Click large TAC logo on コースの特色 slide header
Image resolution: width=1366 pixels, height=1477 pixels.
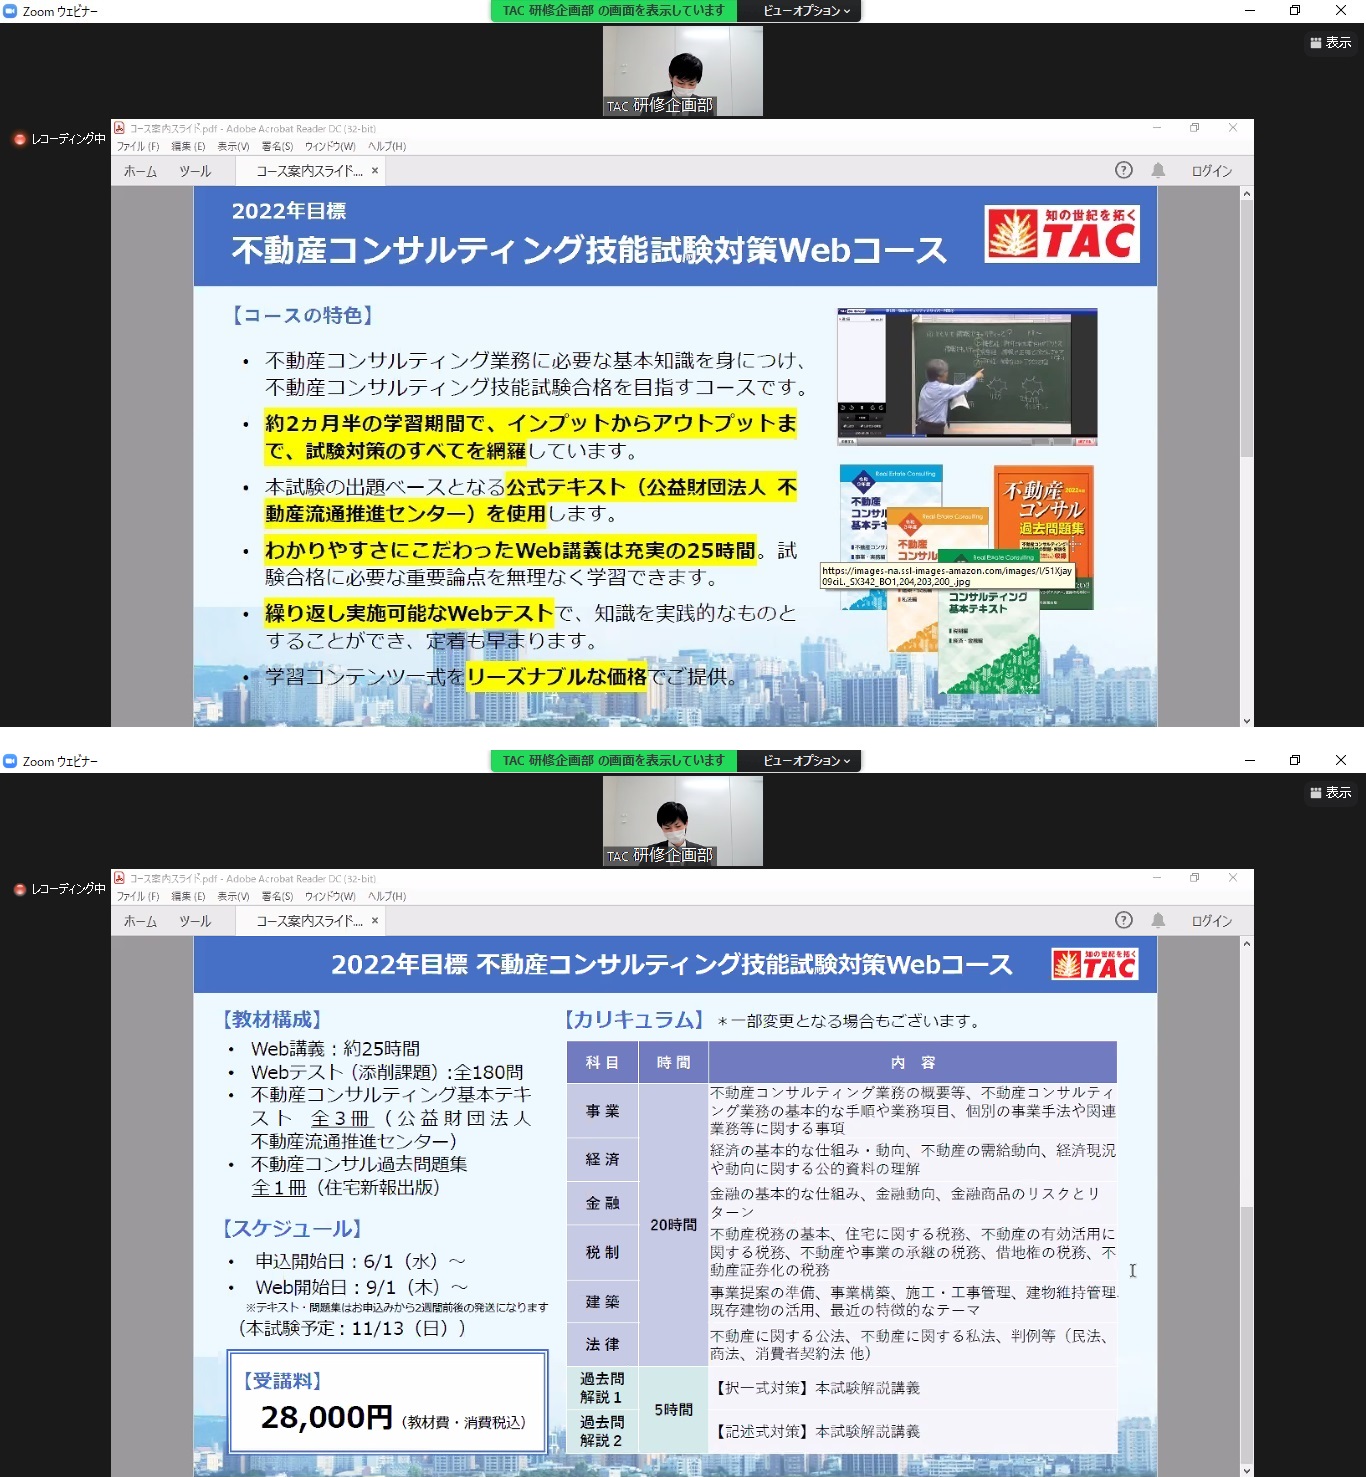pos(1062,234)
